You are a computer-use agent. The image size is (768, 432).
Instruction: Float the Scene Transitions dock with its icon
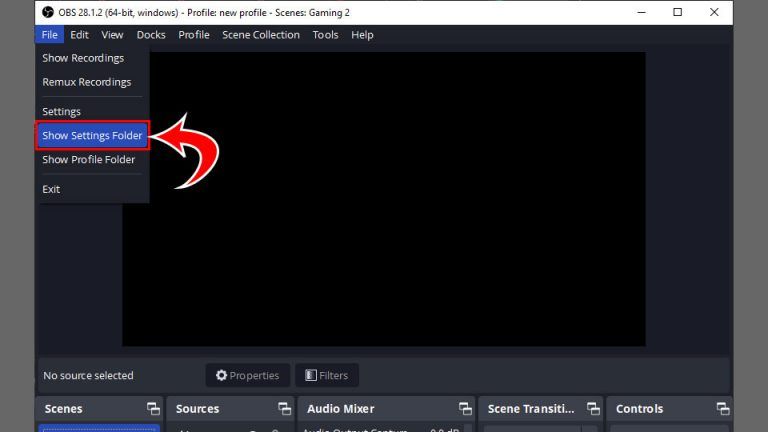pyautogui.click(x=594, y=409)
